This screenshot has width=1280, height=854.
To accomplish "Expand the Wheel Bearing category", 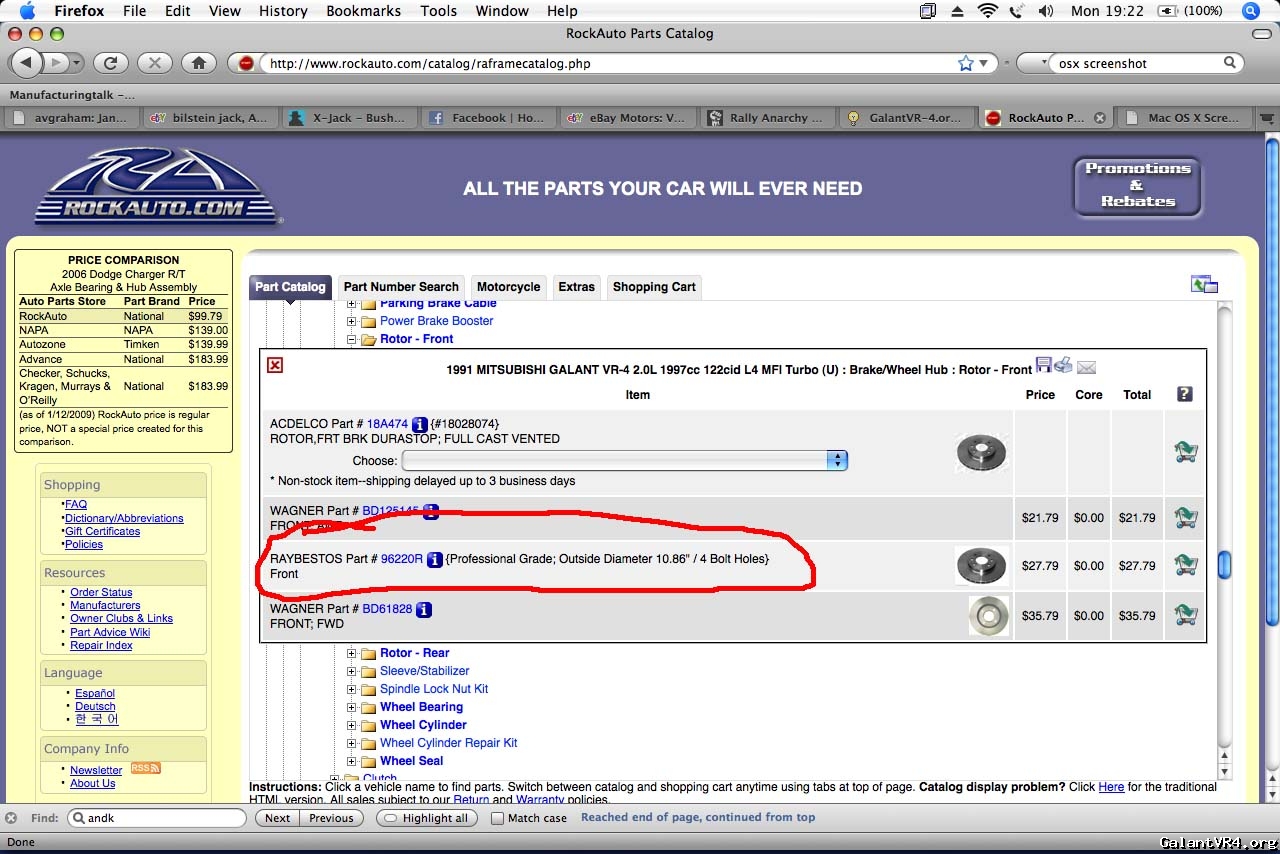I will 352,707.
